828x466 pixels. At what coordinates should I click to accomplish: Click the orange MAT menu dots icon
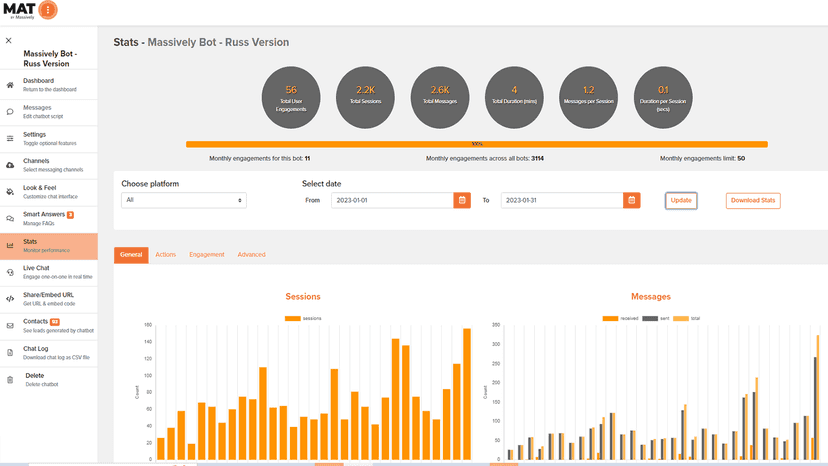[48, 10]
